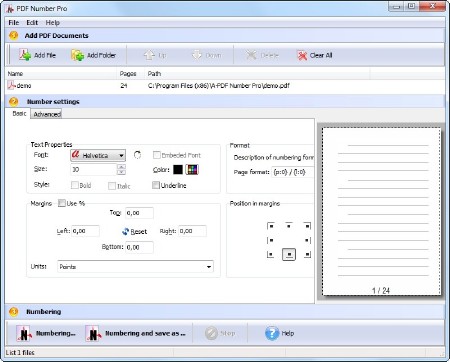The image size is (450, 362).
Task: Click the black Color swatch
Action: (x=178, y=170)
